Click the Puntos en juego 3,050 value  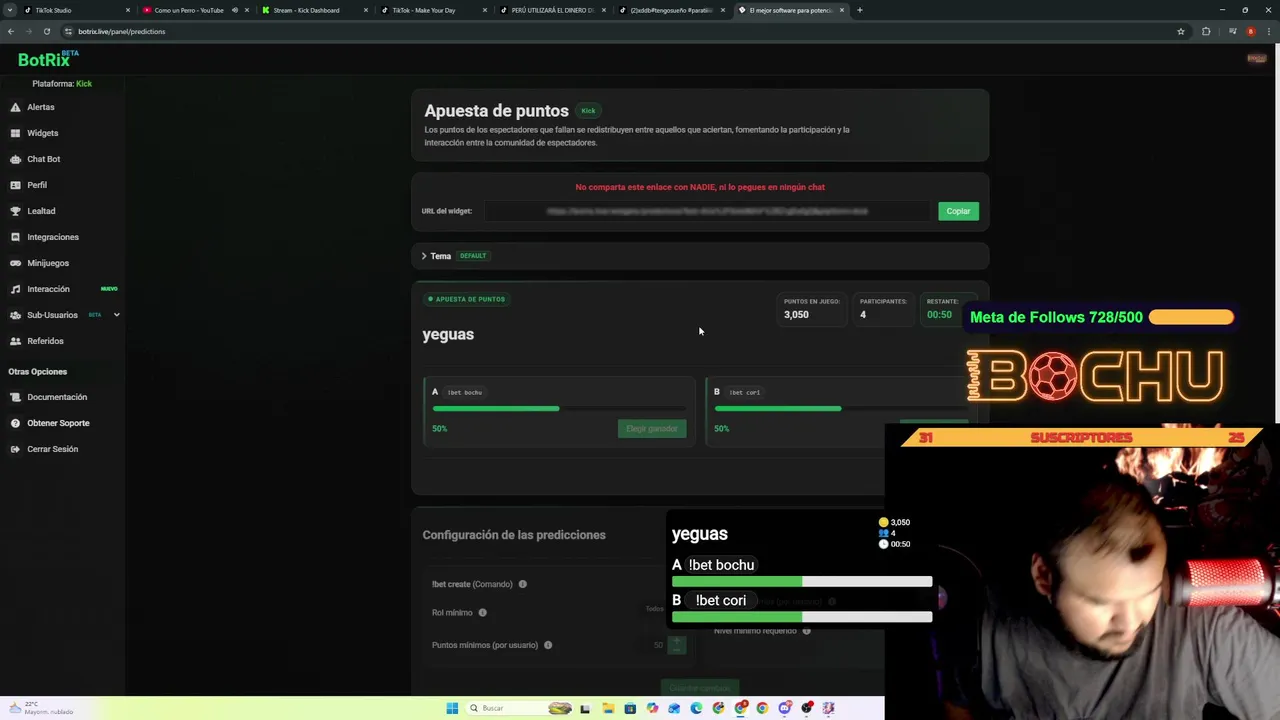(796, 315)
